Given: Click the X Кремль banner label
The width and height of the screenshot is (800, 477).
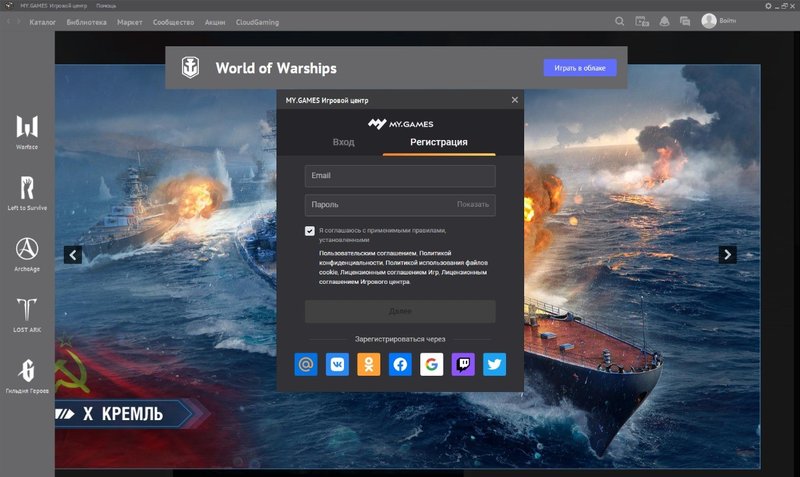Looking at the screenshot, I should pos(122,414).
